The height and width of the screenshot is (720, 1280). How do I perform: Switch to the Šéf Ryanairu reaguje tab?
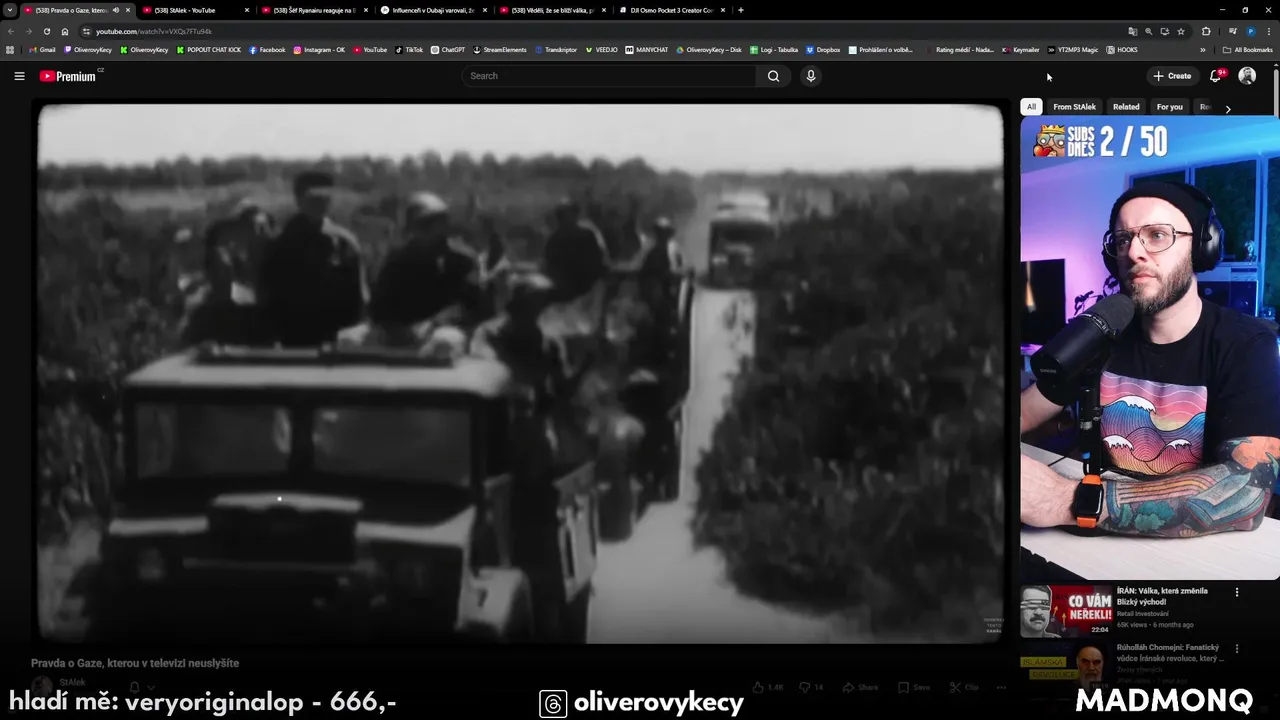click(314, 10)
